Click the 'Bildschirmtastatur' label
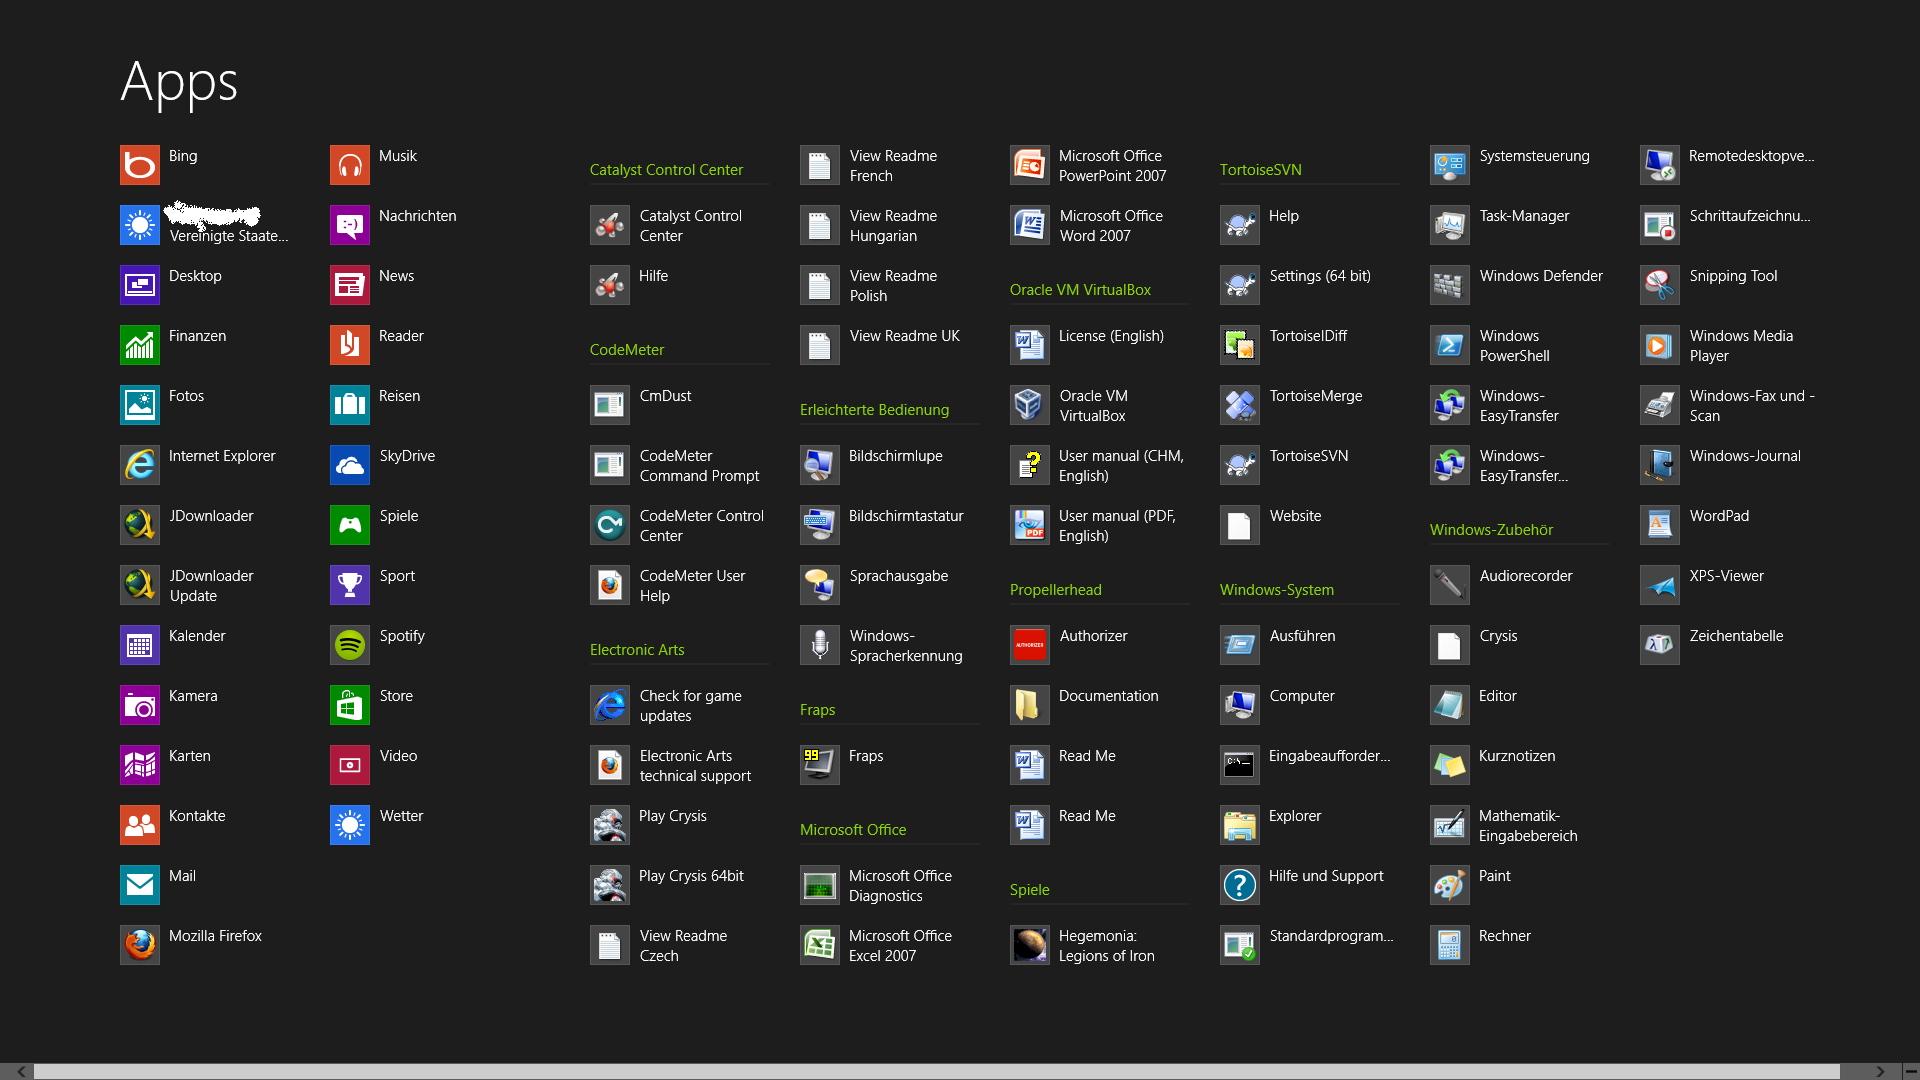Image resolution: width=1920 pixels, height=1080 pixels. 906,516
